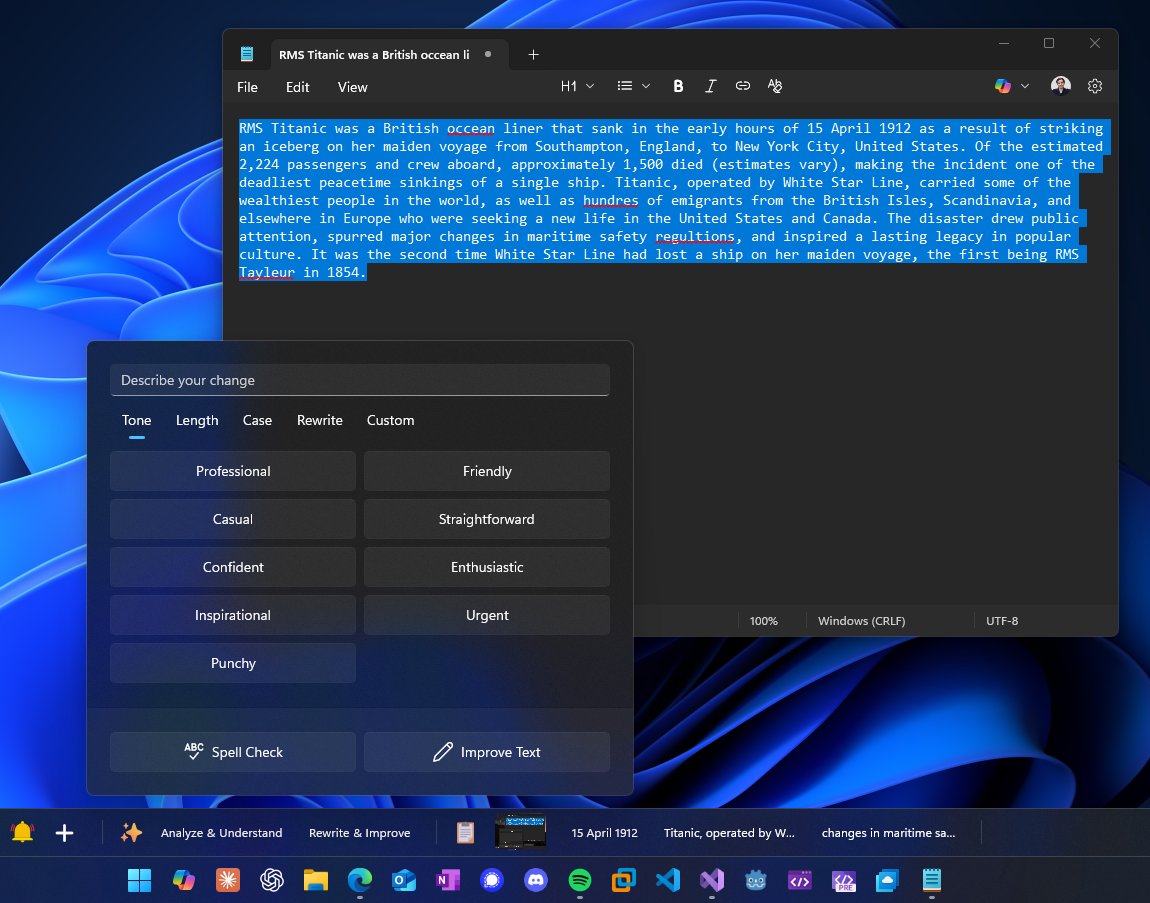Click the Improve Text button
The height and width of the screenshot is (903, 1150).
click(x=487, y=752)
